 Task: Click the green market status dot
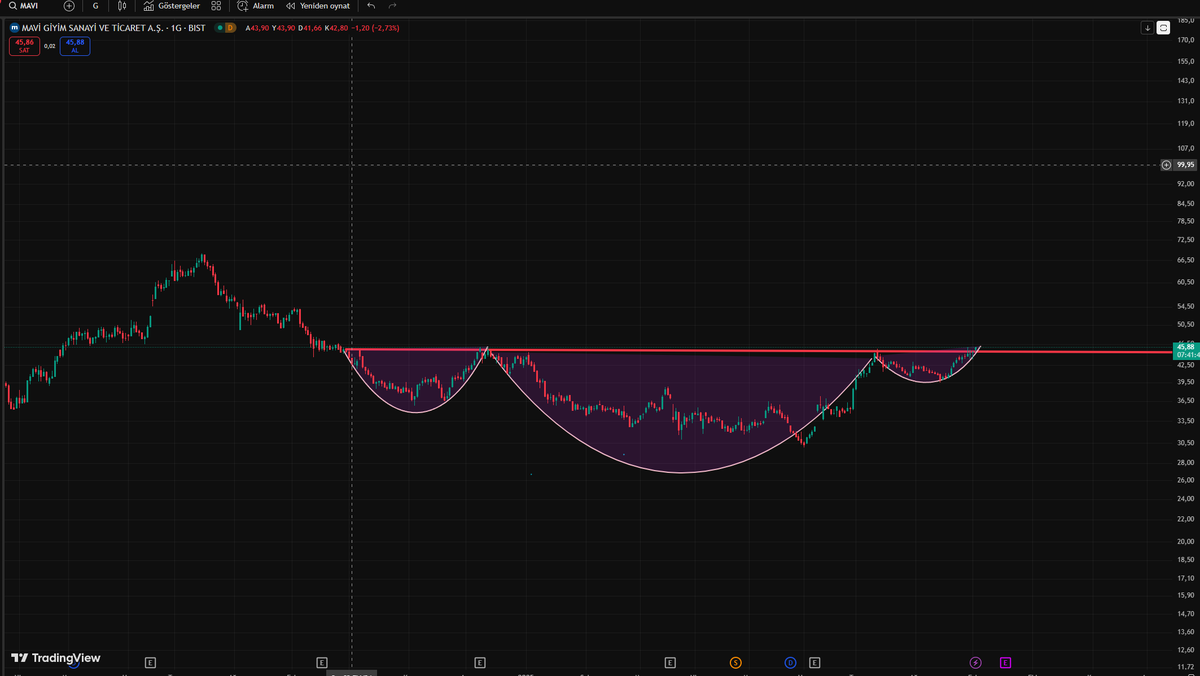tap(219, 28)
